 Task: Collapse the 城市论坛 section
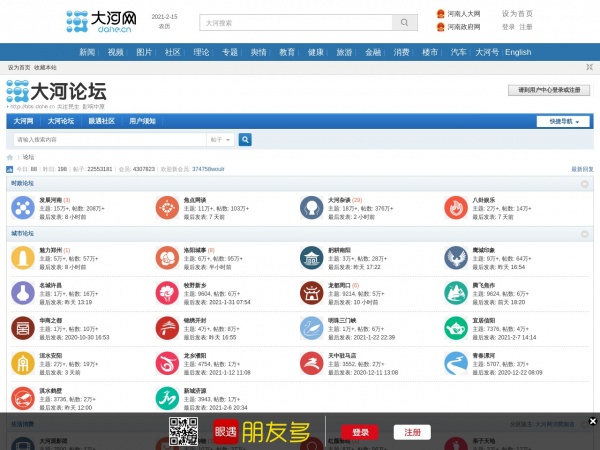(x=585, y=233)
